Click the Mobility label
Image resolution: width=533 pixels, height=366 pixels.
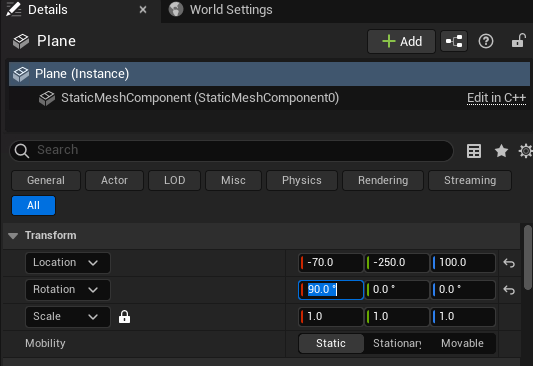[x=45, y=344]
